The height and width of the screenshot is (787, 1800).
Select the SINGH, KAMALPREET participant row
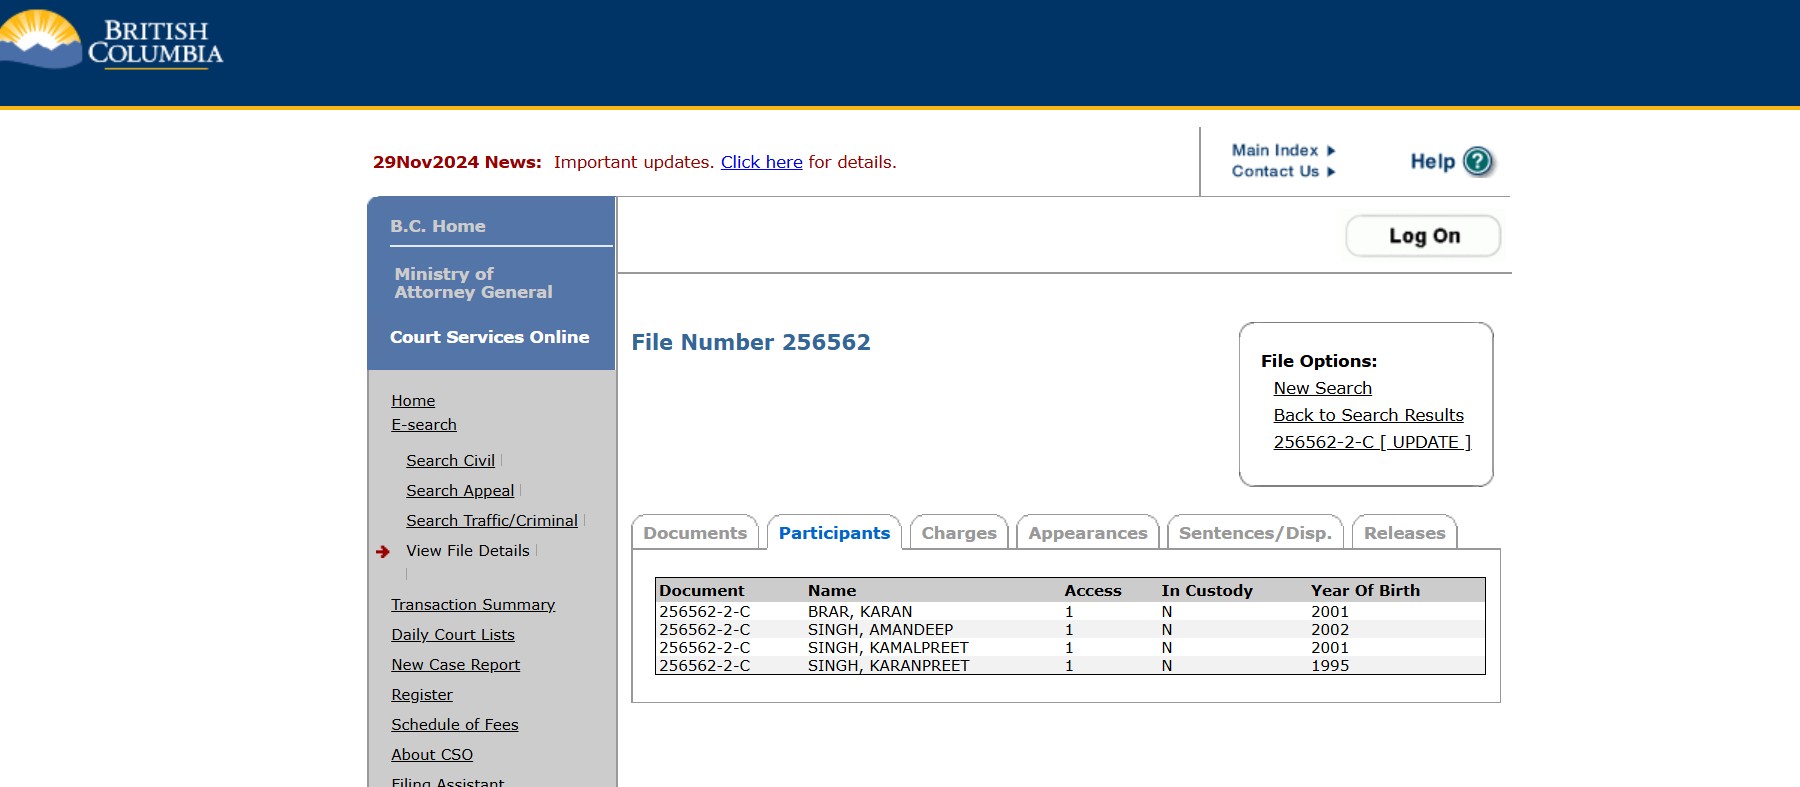887,648
